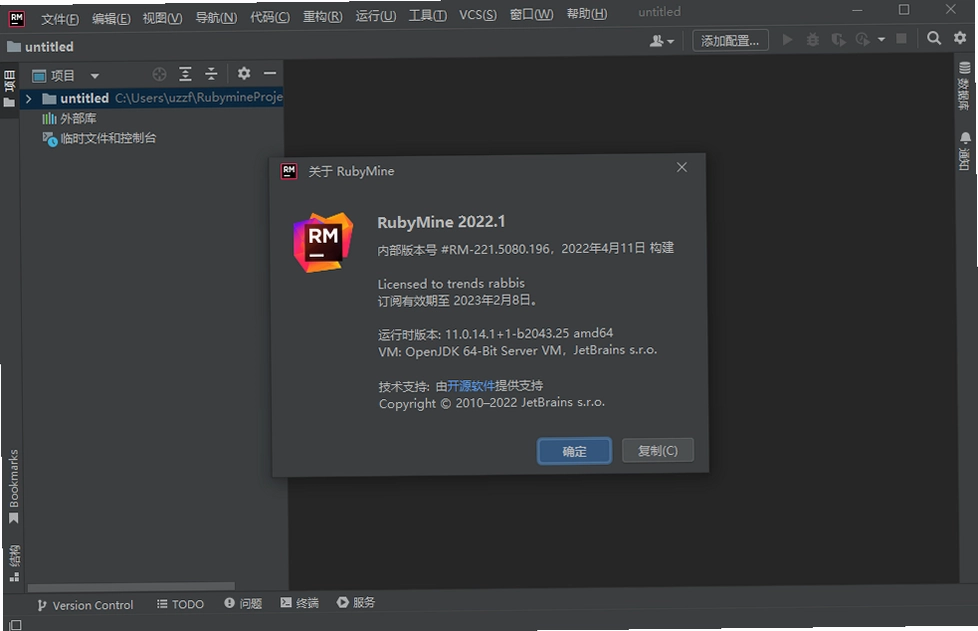Click the build number #RM-221.5080.196 text
The width and height of the screenshot is (978, 631).
(x=496, y=249)
